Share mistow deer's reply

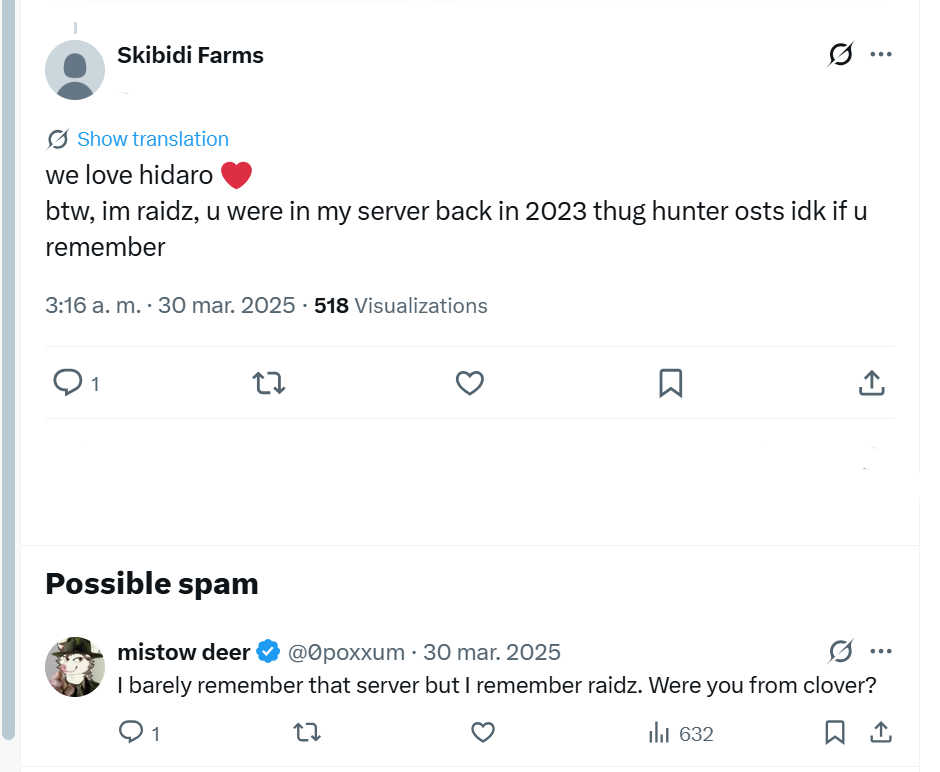click(x=881, y=733)
